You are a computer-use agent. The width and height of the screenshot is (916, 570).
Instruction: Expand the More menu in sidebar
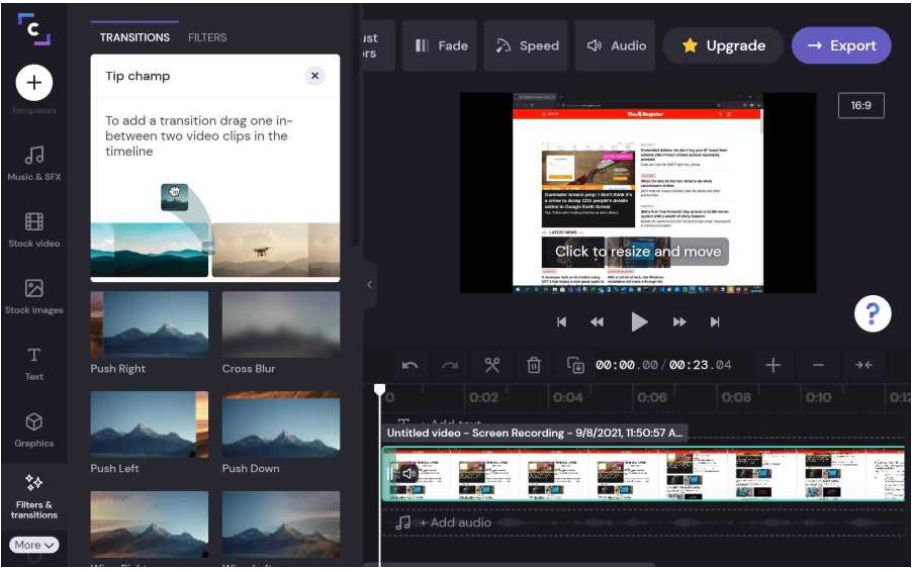click(x=34, y=545)
